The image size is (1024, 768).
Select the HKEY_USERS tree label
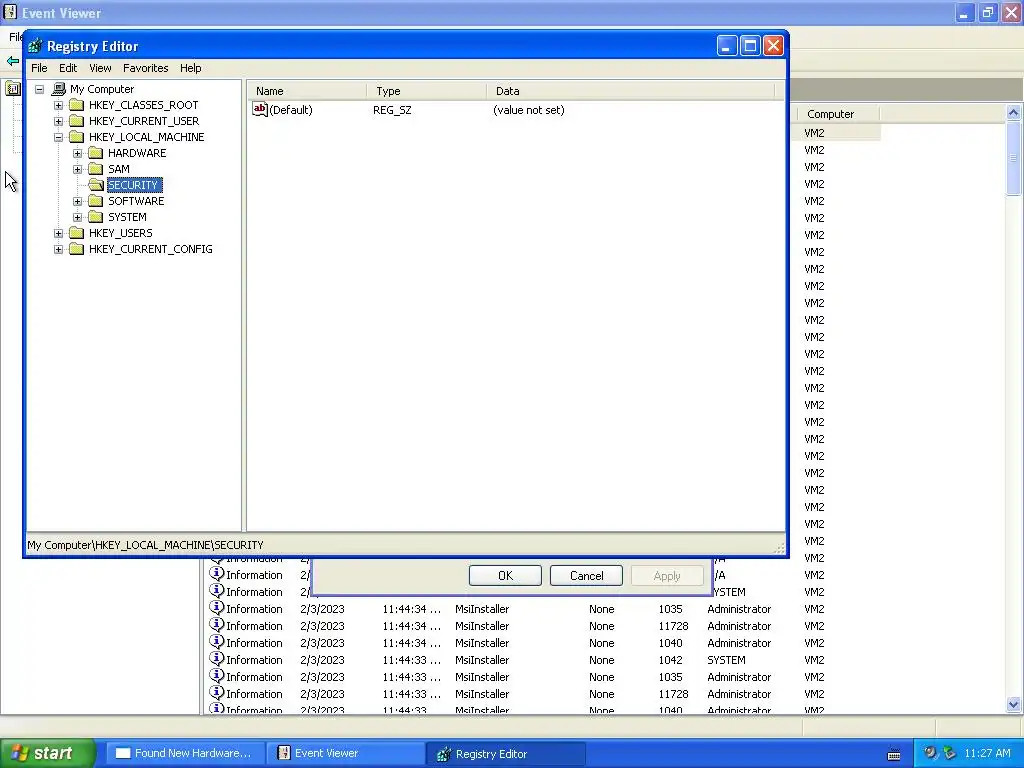point(121,233)
